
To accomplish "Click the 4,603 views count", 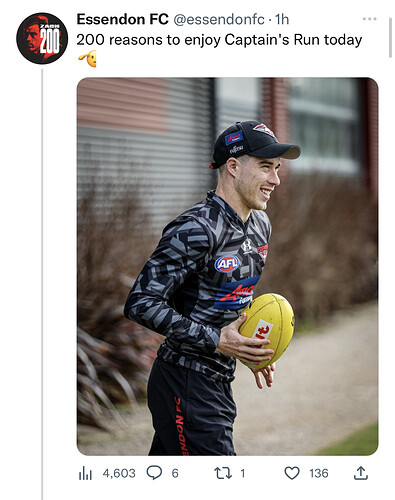I will [119, 473].
